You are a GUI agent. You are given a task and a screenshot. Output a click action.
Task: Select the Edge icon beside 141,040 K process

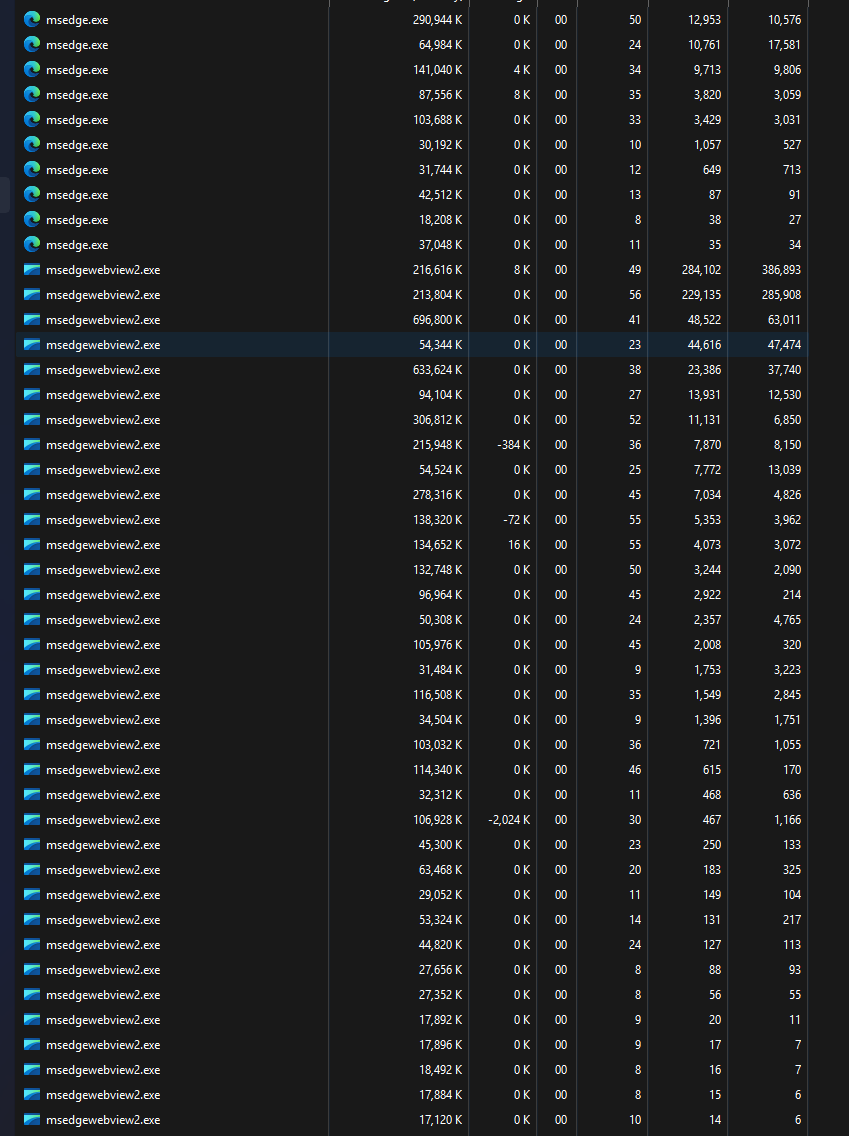[x=32, y=70]
